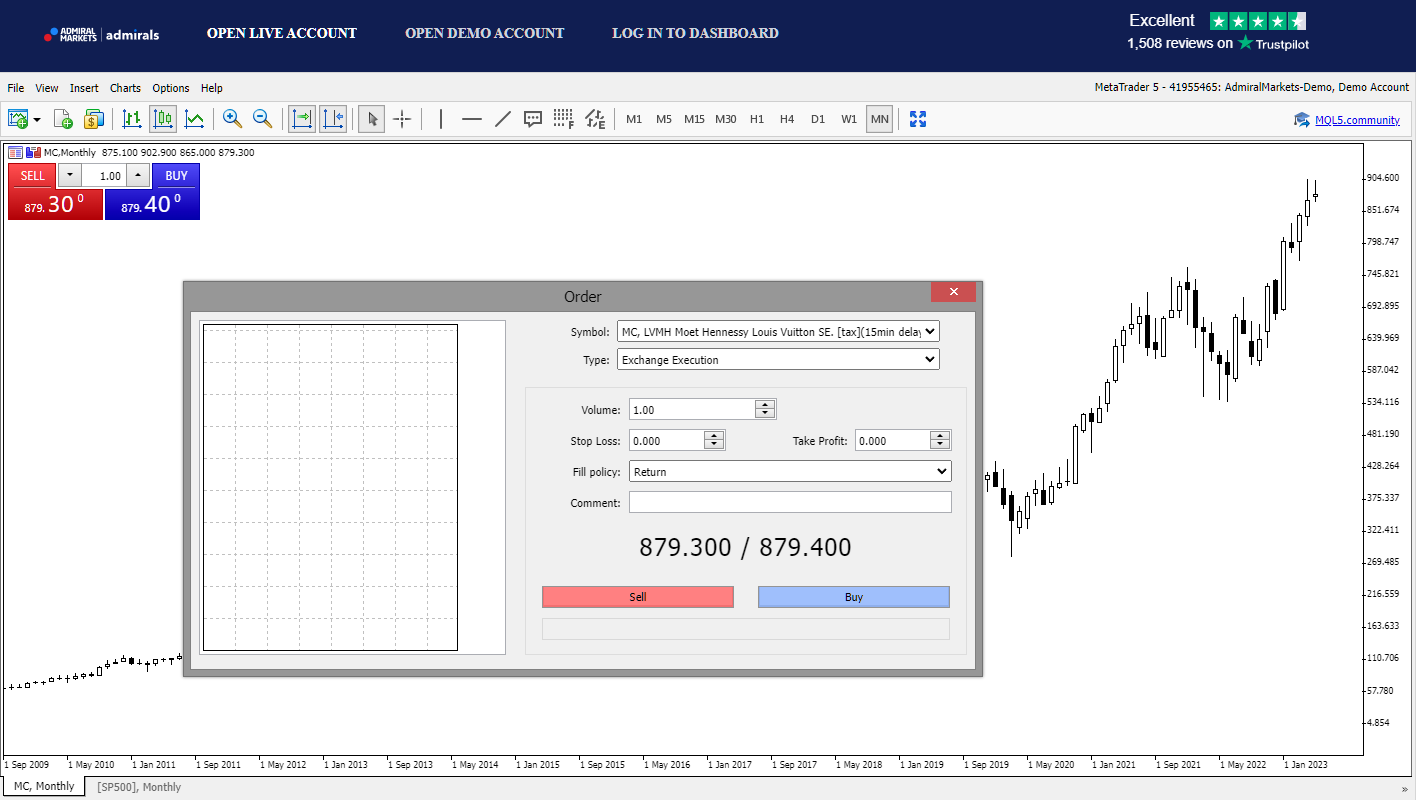This screenshot has height=800, width=1416.
Task: Open the Fill policy dropdown
Action: (x=791, y=471)
